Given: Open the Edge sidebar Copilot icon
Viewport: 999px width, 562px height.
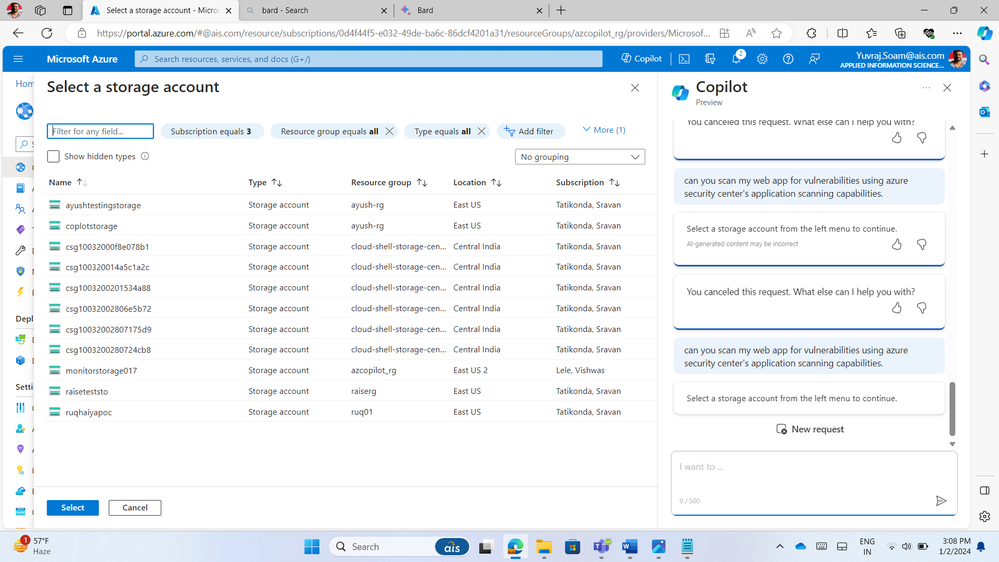Looking at the screenshot, I should 984,33.
